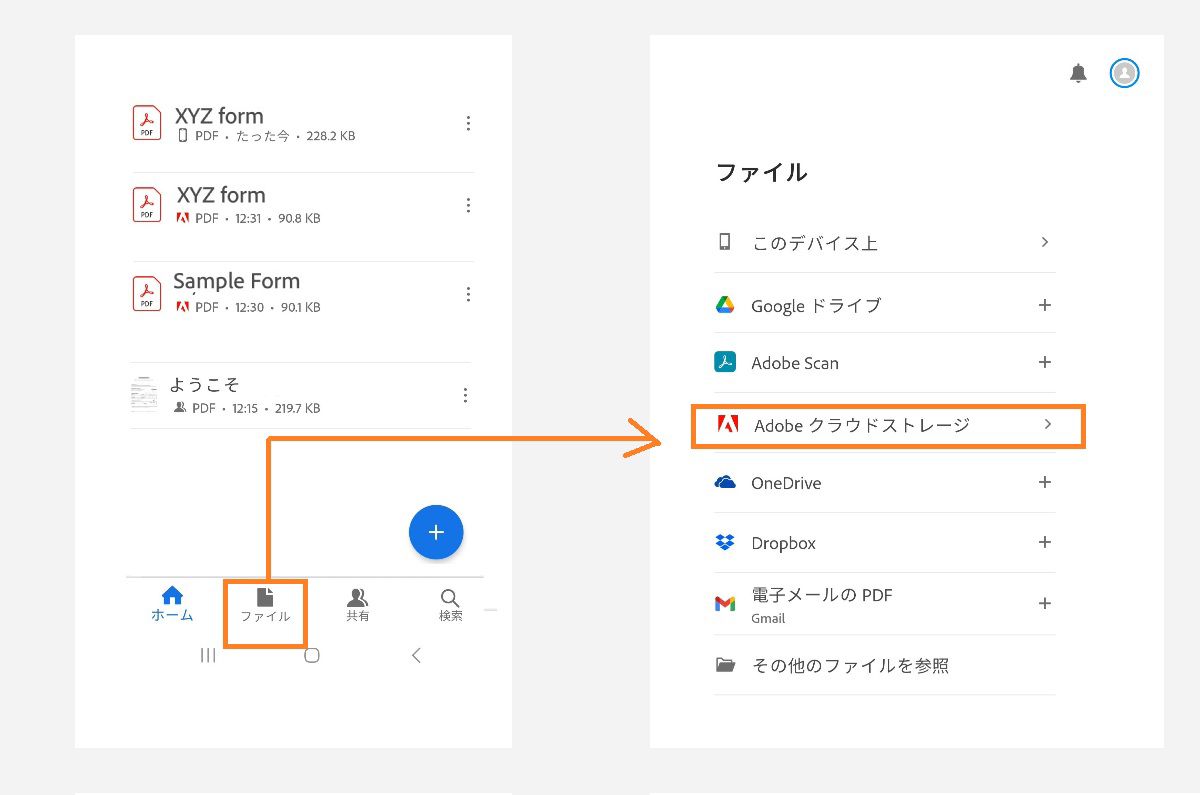Tap the ようこそ document thumbnail
Viewport: 1200px width, 795px height.
tap(144, 395)
